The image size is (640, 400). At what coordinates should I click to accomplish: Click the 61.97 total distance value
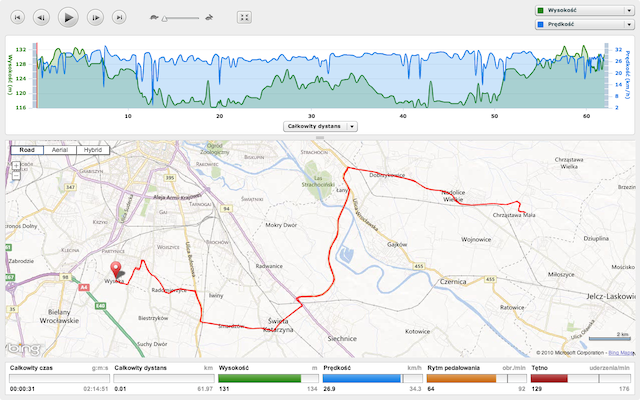coord(205,389)
